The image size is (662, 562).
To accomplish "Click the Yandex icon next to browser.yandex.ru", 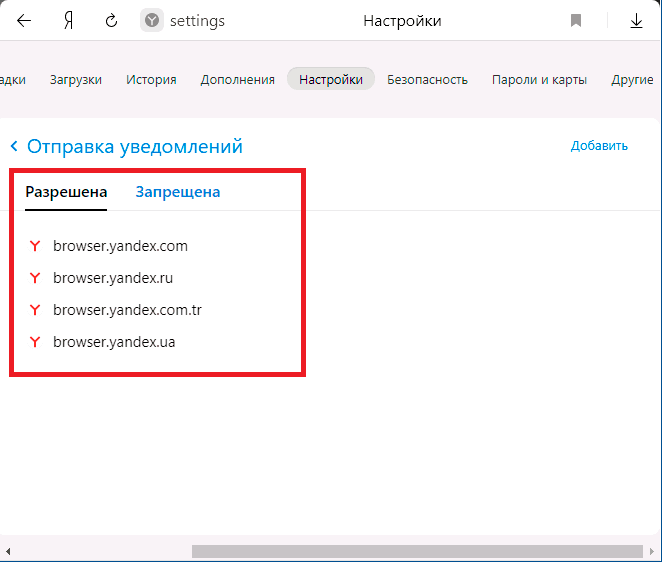I will click(x=35, y=278).
